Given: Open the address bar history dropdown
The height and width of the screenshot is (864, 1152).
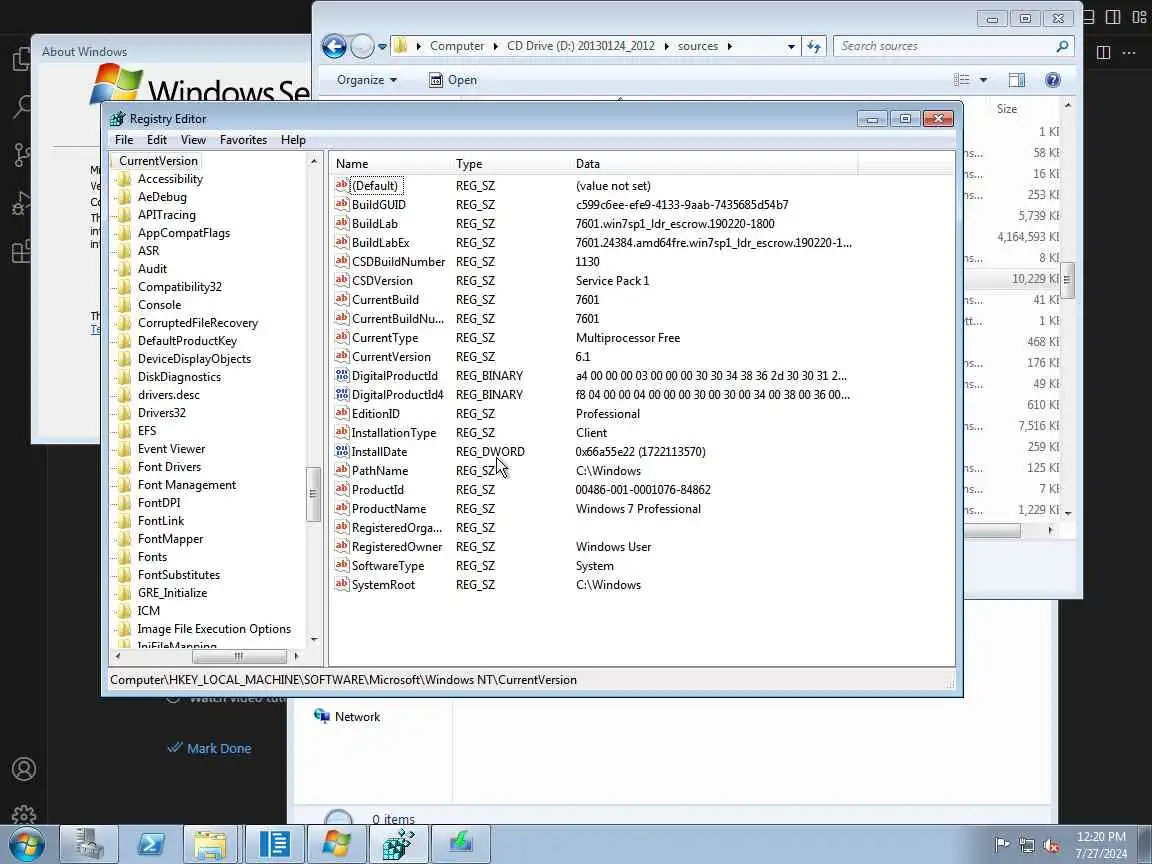Looking at the screenshot, I should tap(791, 46).
